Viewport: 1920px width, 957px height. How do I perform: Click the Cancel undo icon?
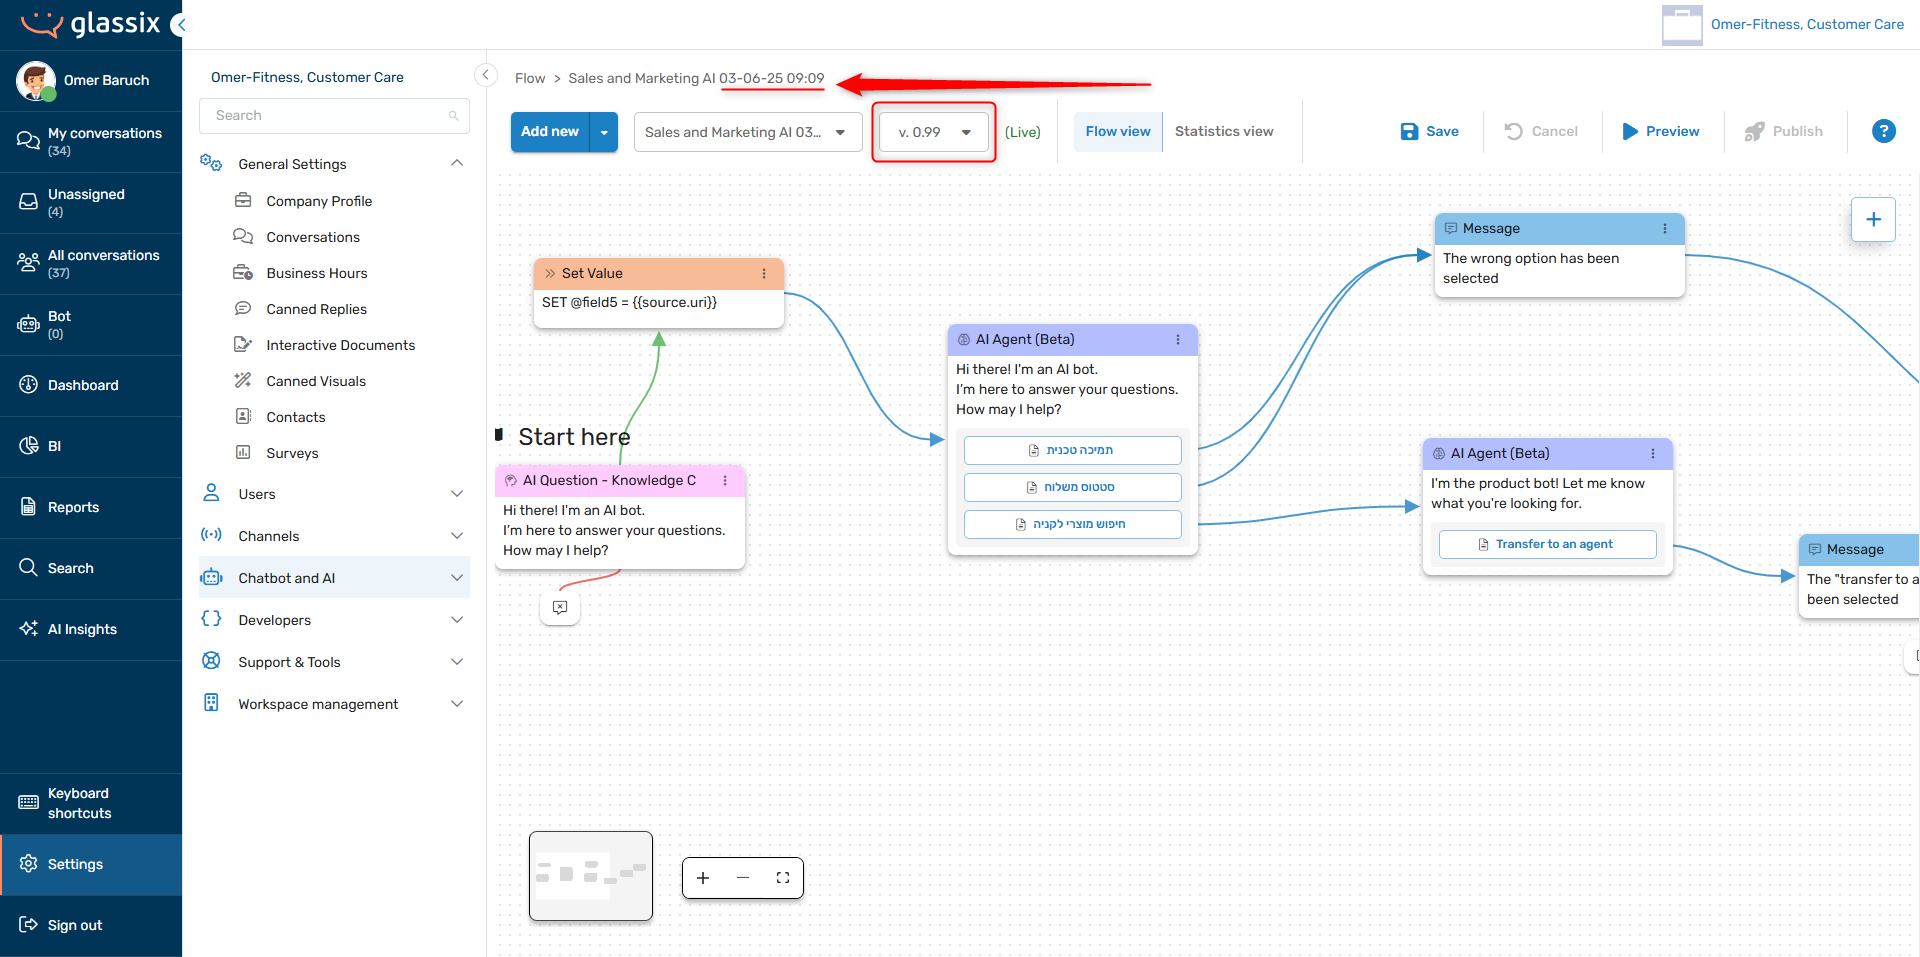[1514, 131]
